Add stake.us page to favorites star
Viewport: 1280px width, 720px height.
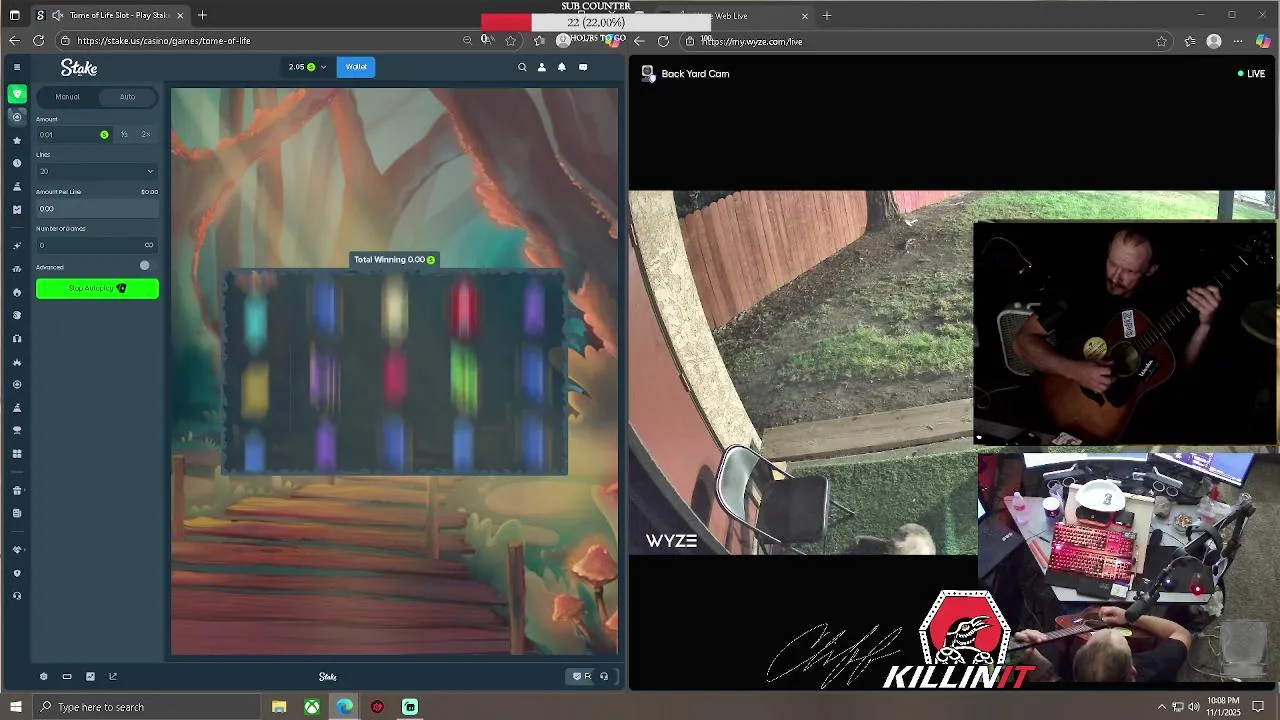[x=511, y=40]
